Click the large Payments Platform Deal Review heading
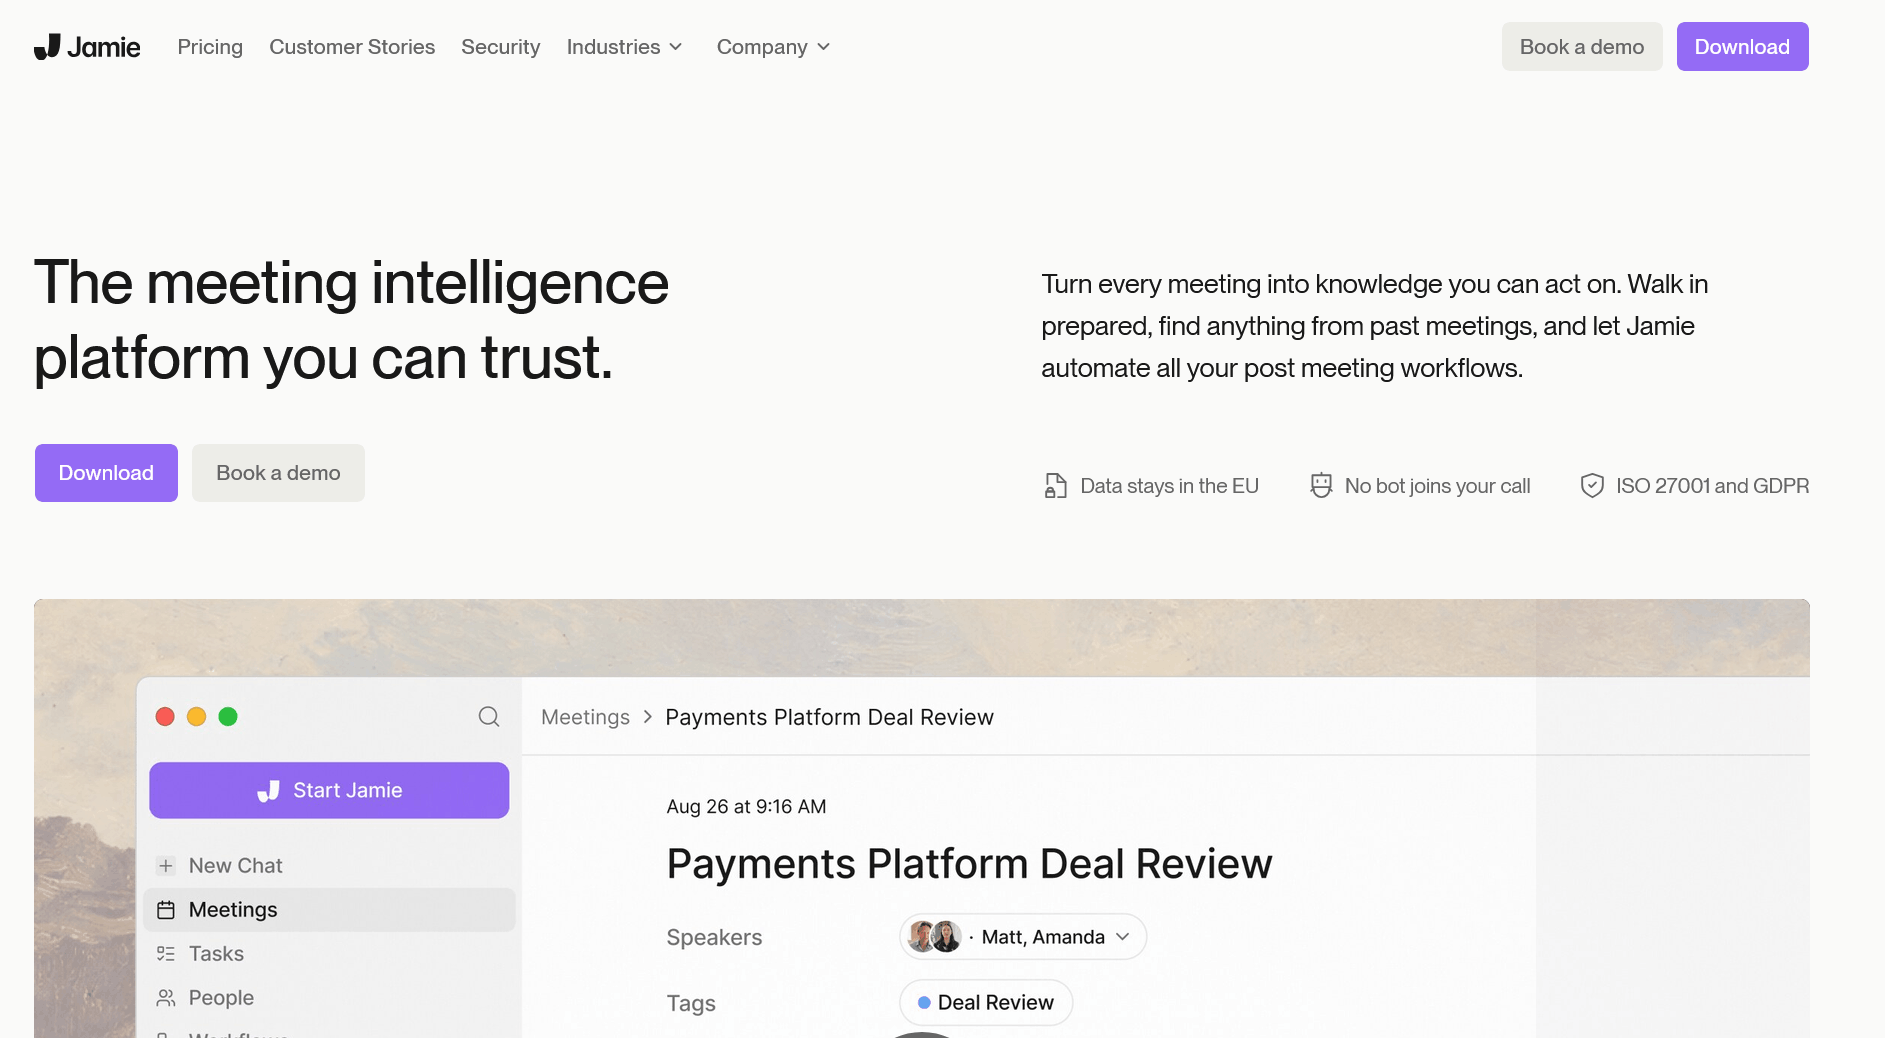Image resolution: width=1885 pixels, height=1038 pixels. coord(969,864)
